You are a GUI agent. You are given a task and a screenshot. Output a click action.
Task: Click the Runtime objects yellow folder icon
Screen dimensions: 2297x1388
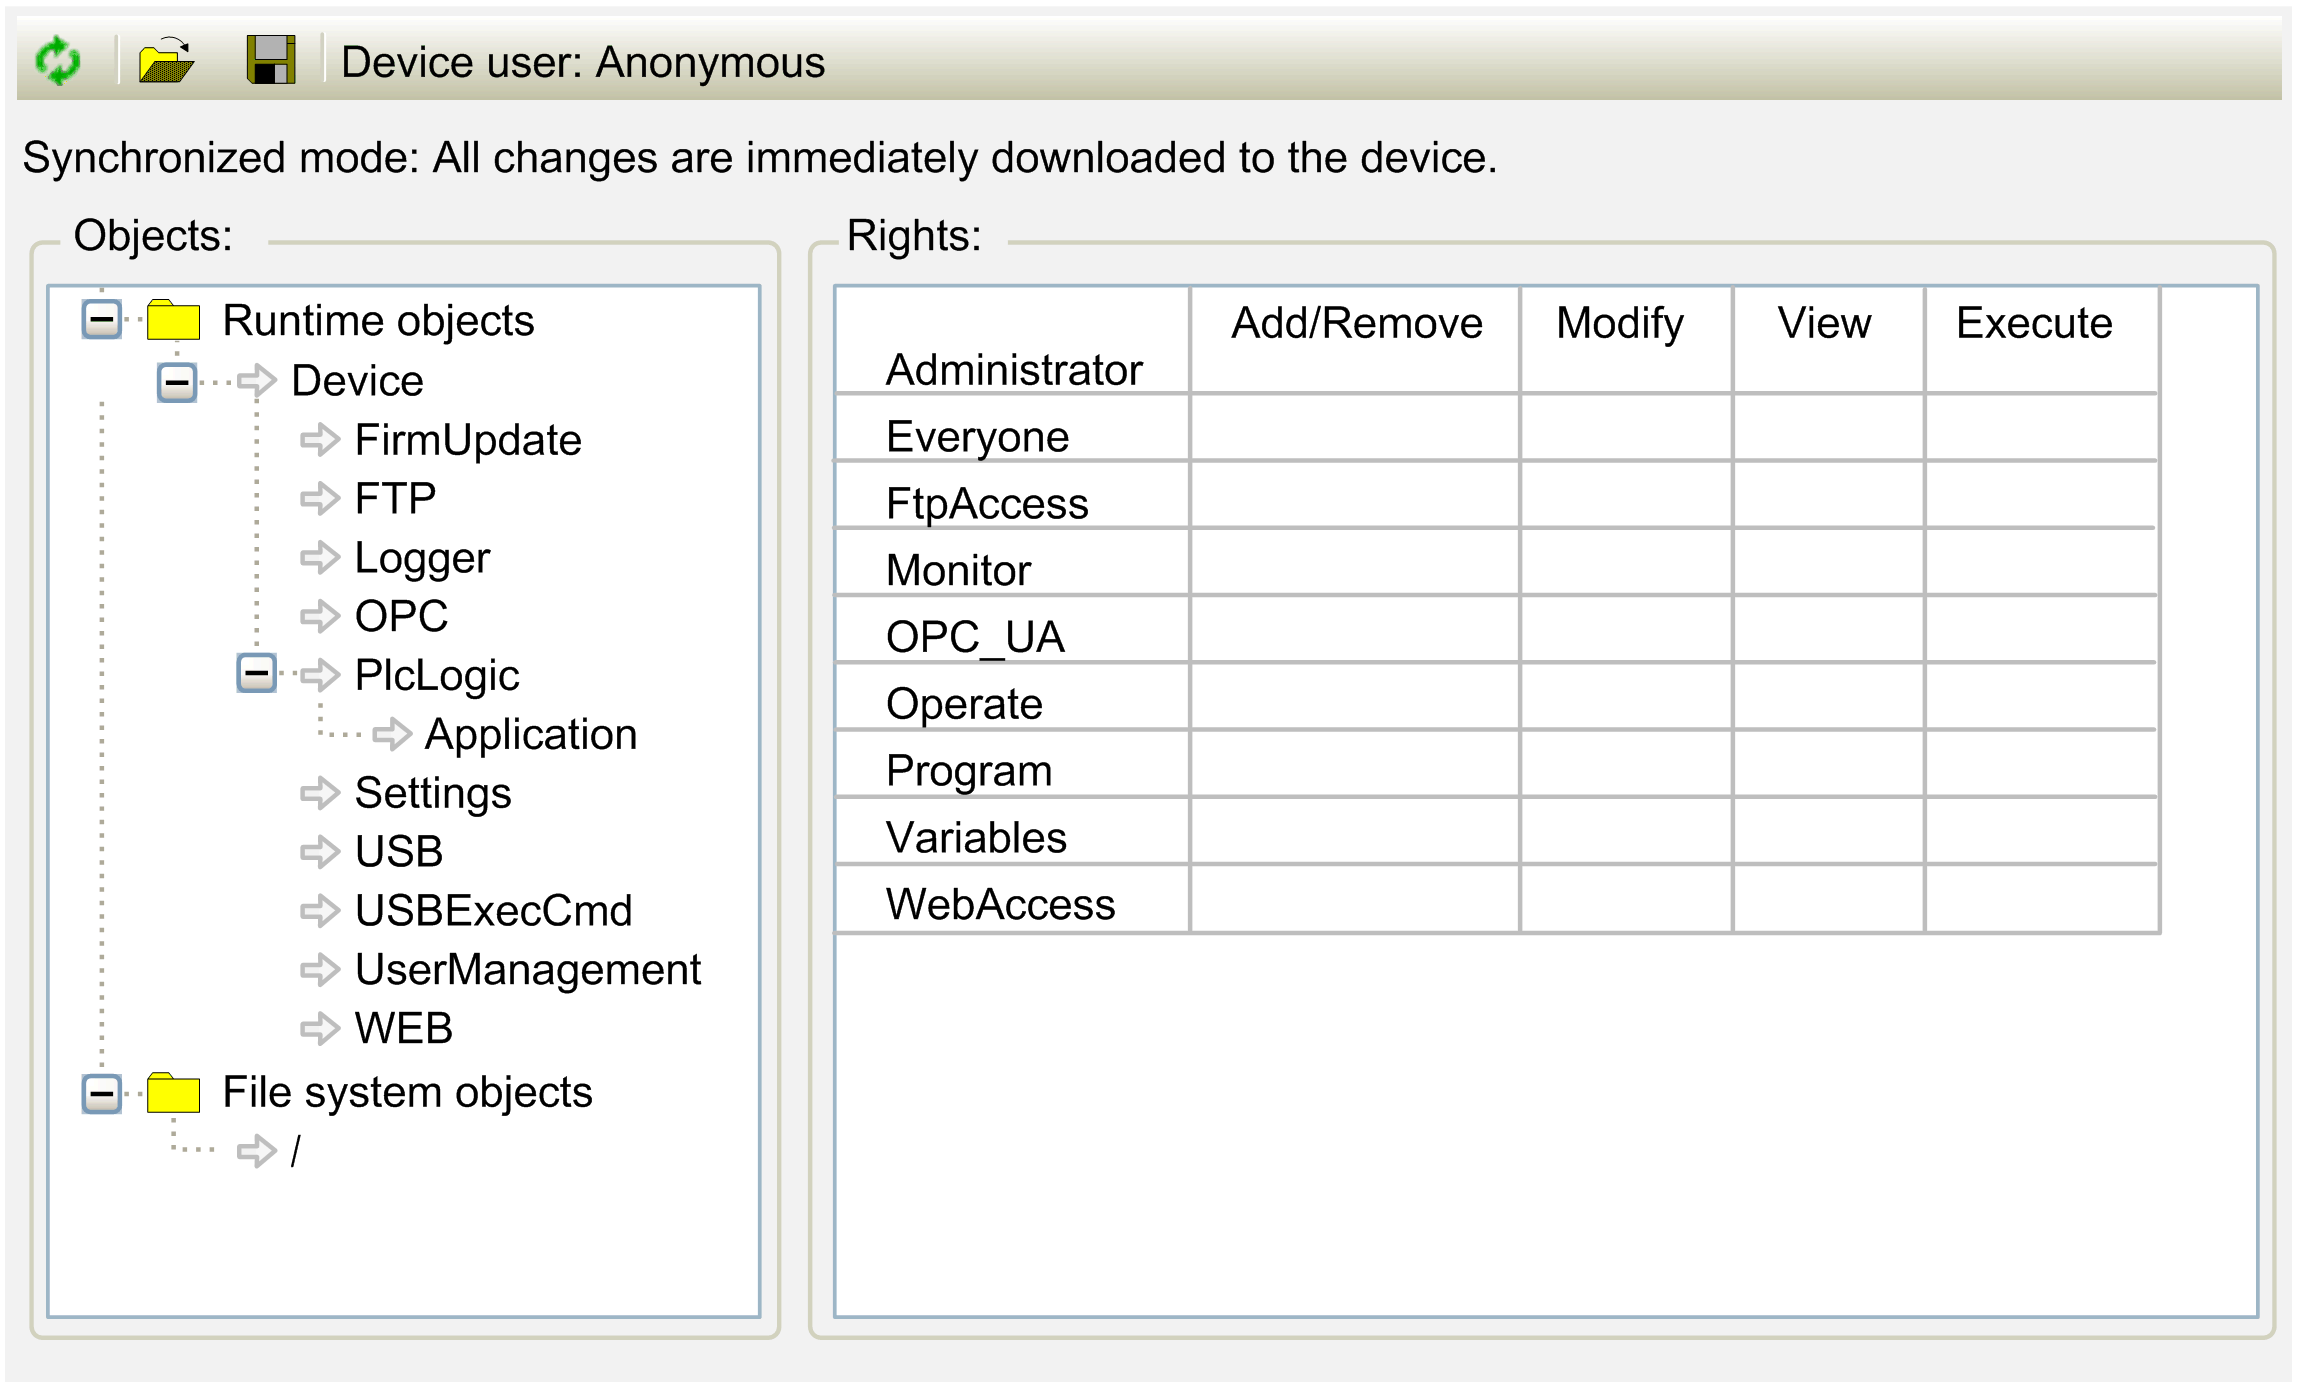[x=173, y=320]
